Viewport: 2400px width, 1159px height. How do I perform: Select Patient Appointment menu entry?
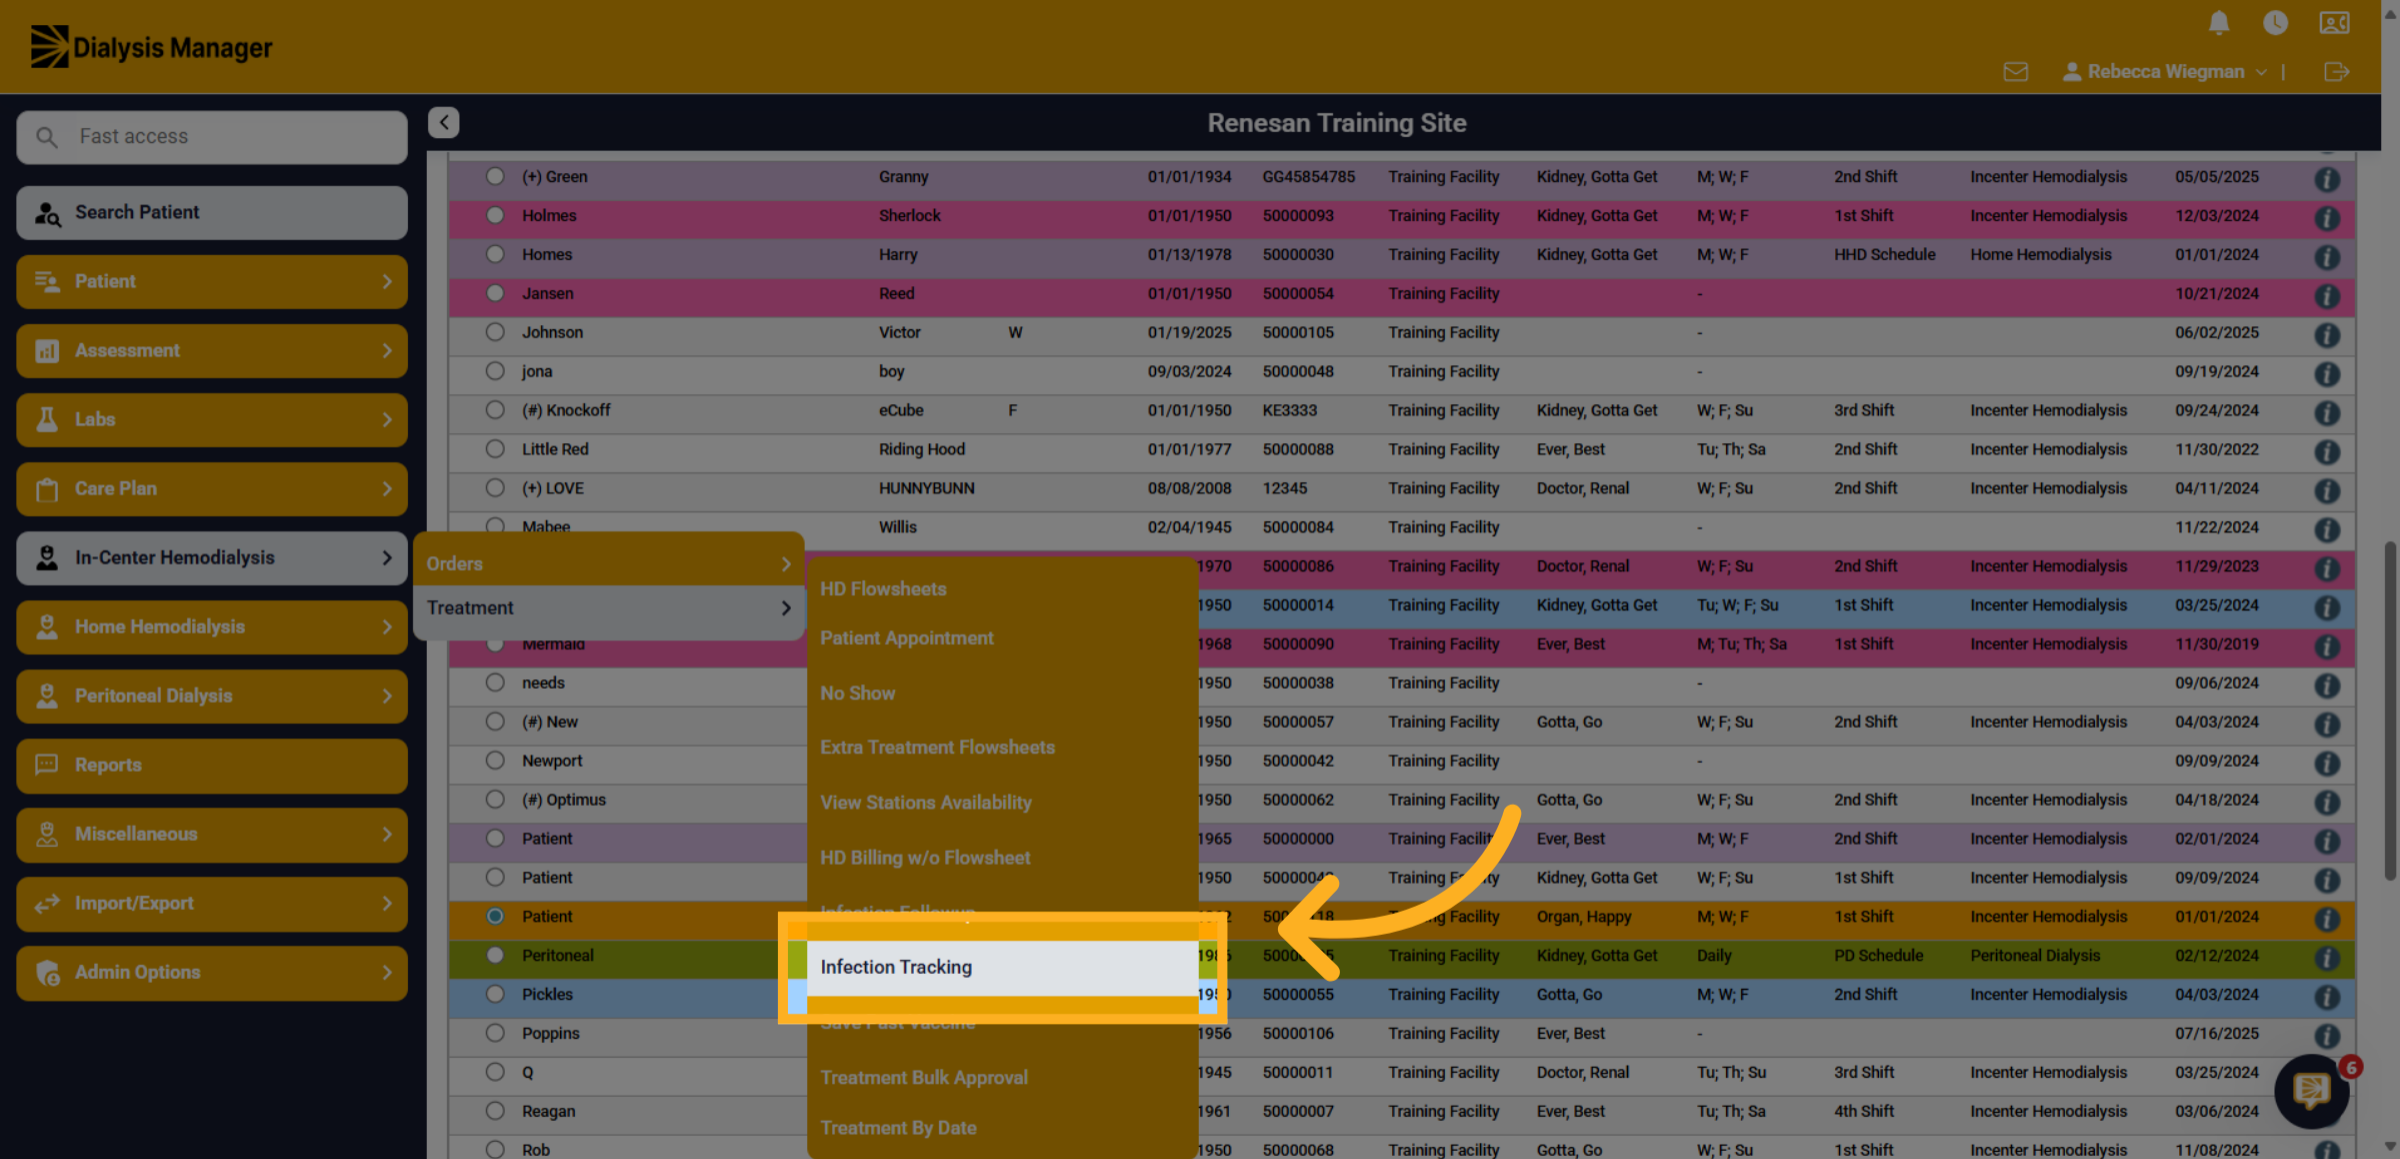907,638
